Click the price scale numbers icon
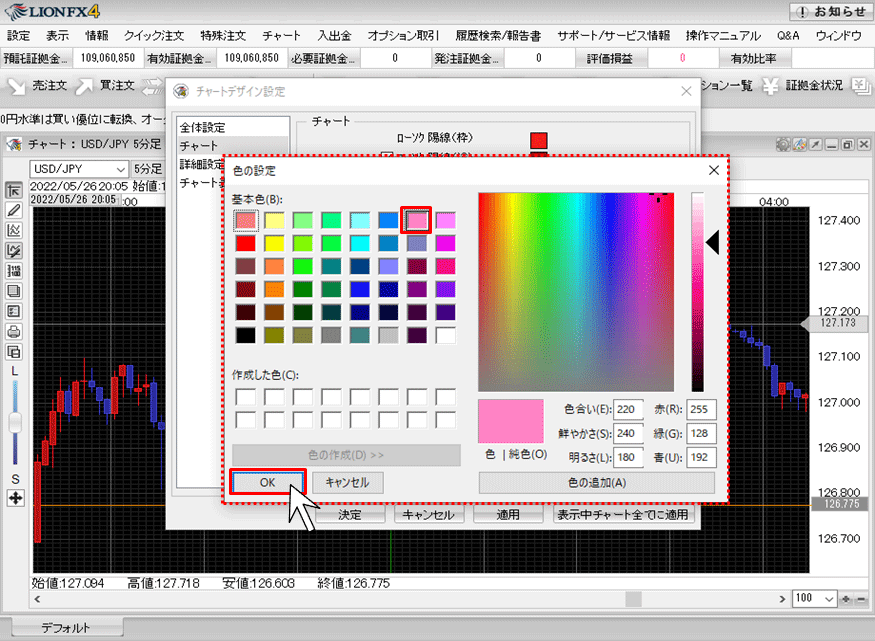This screenshot has height=641, width=875. pos(14,271)
